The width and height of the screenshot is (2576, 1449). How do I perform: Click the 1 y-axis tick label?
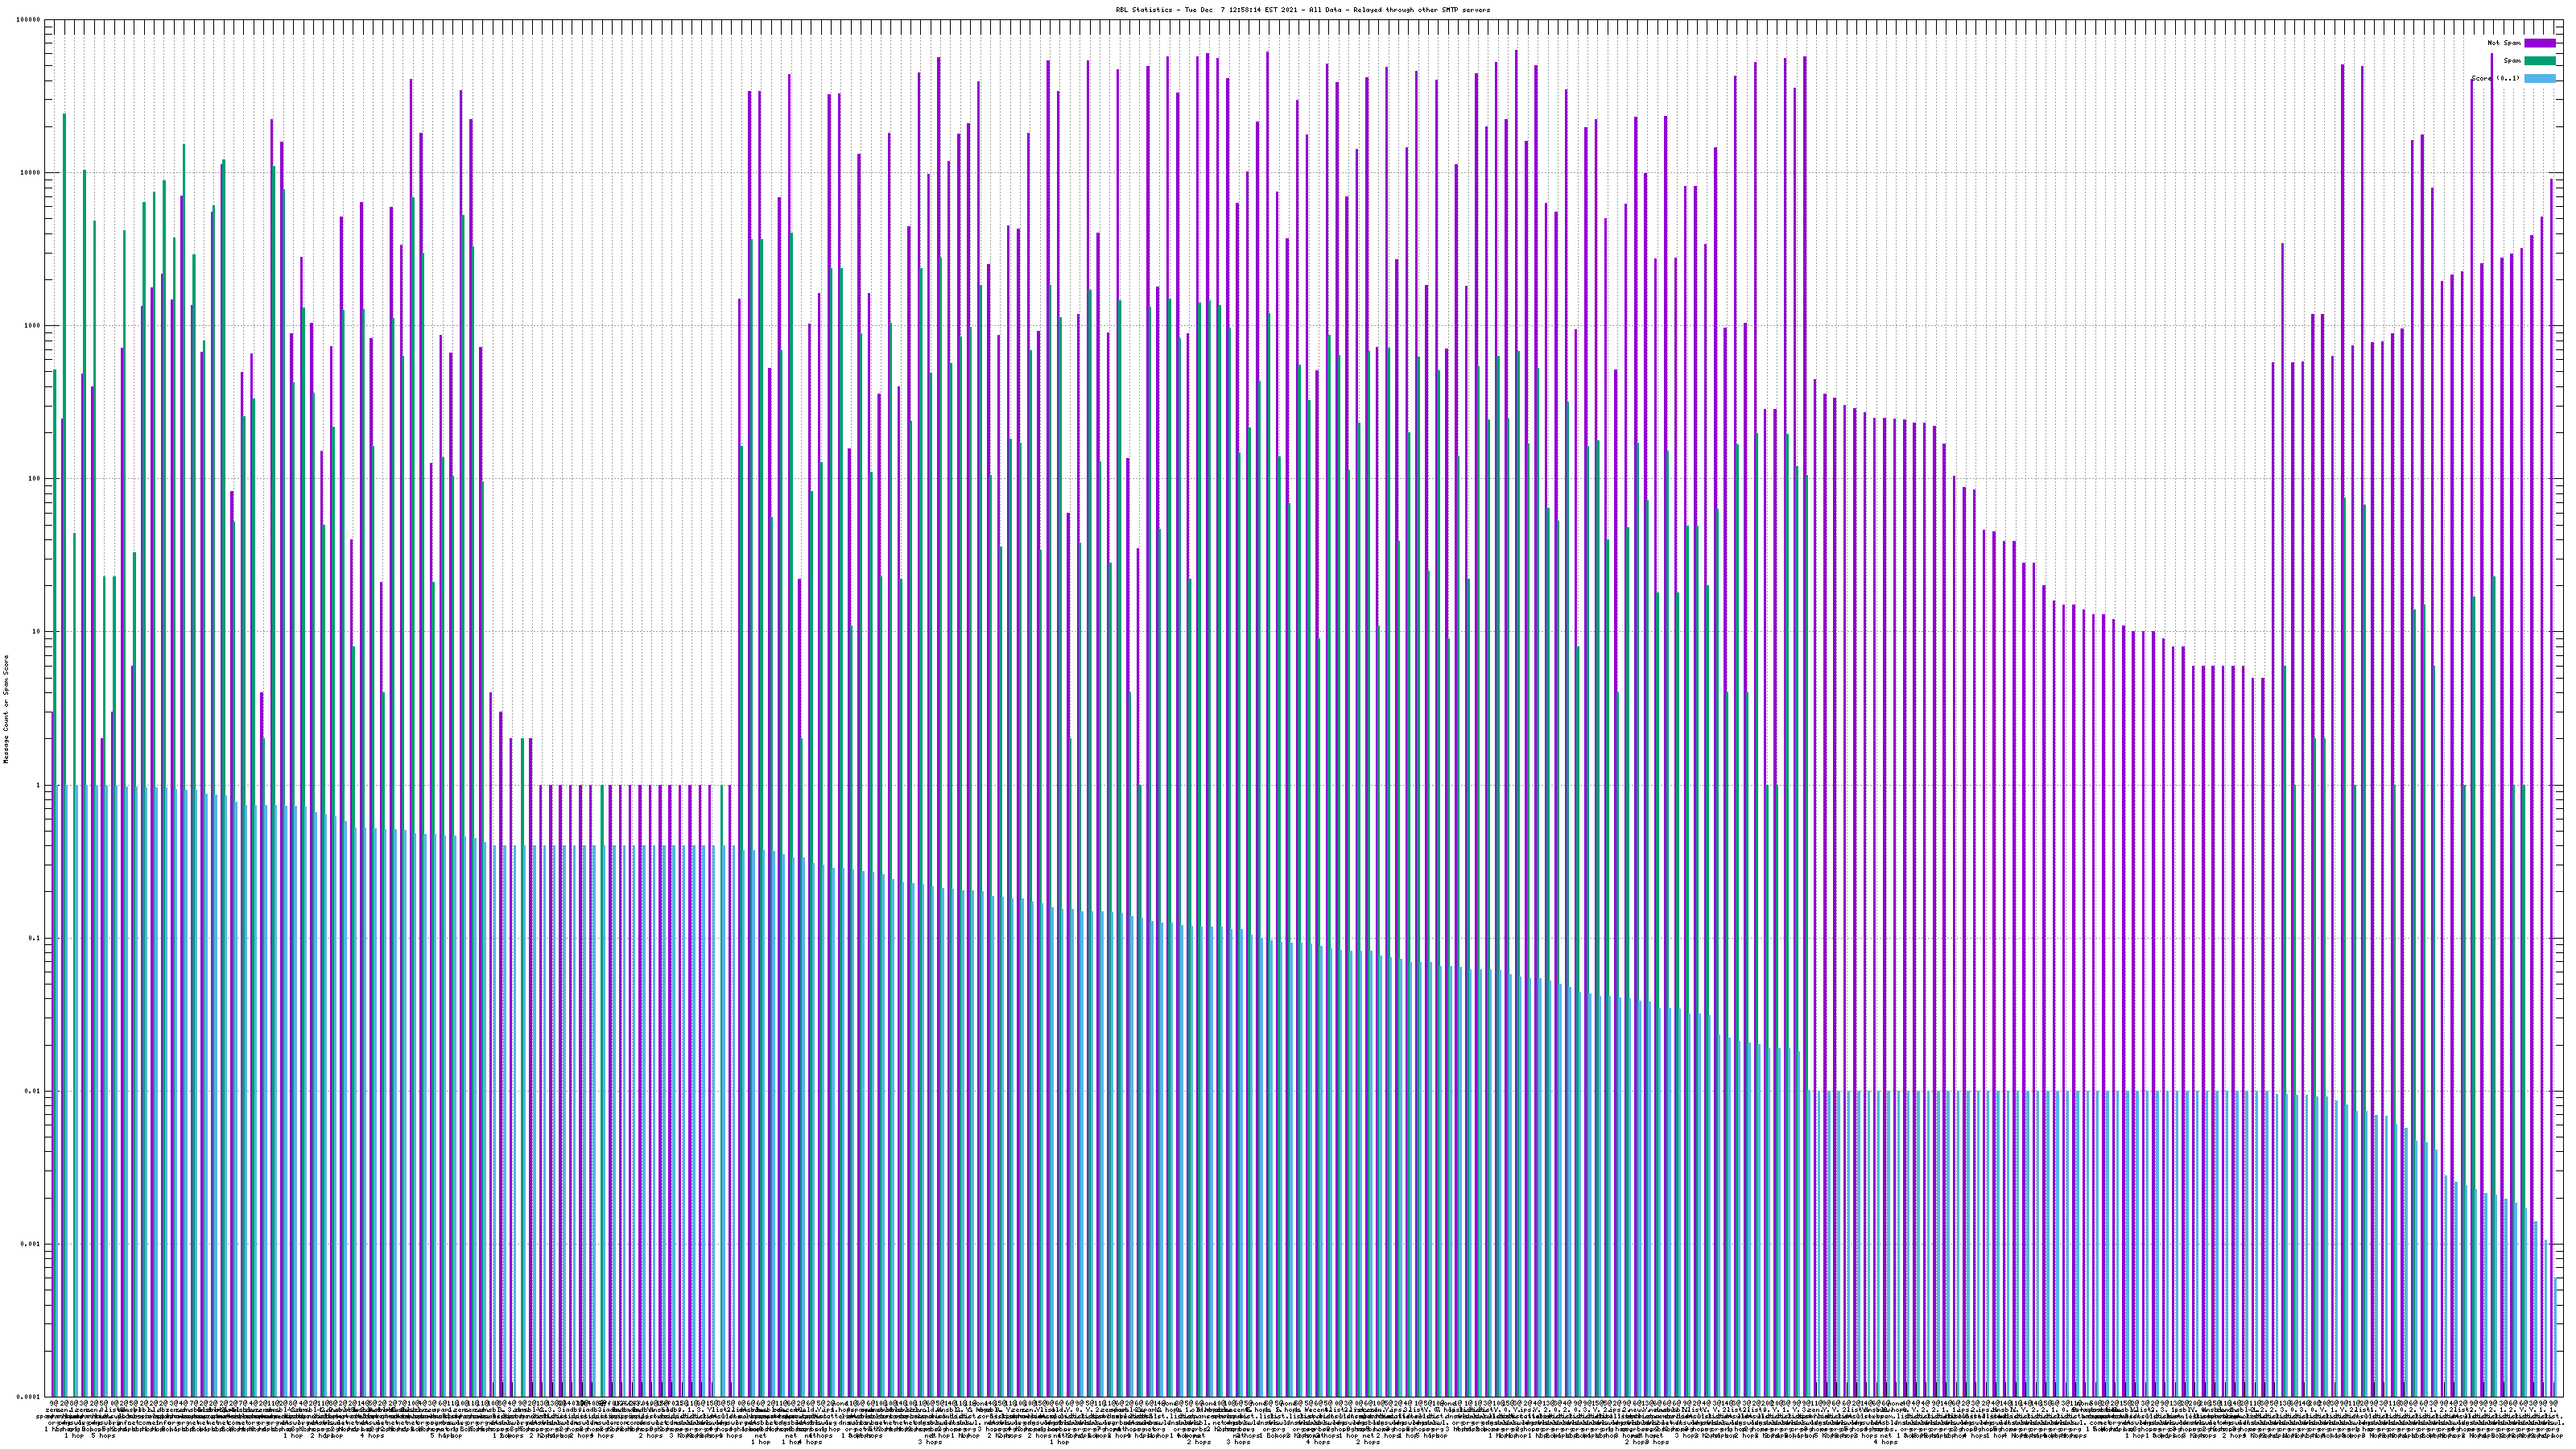[38, 785]
